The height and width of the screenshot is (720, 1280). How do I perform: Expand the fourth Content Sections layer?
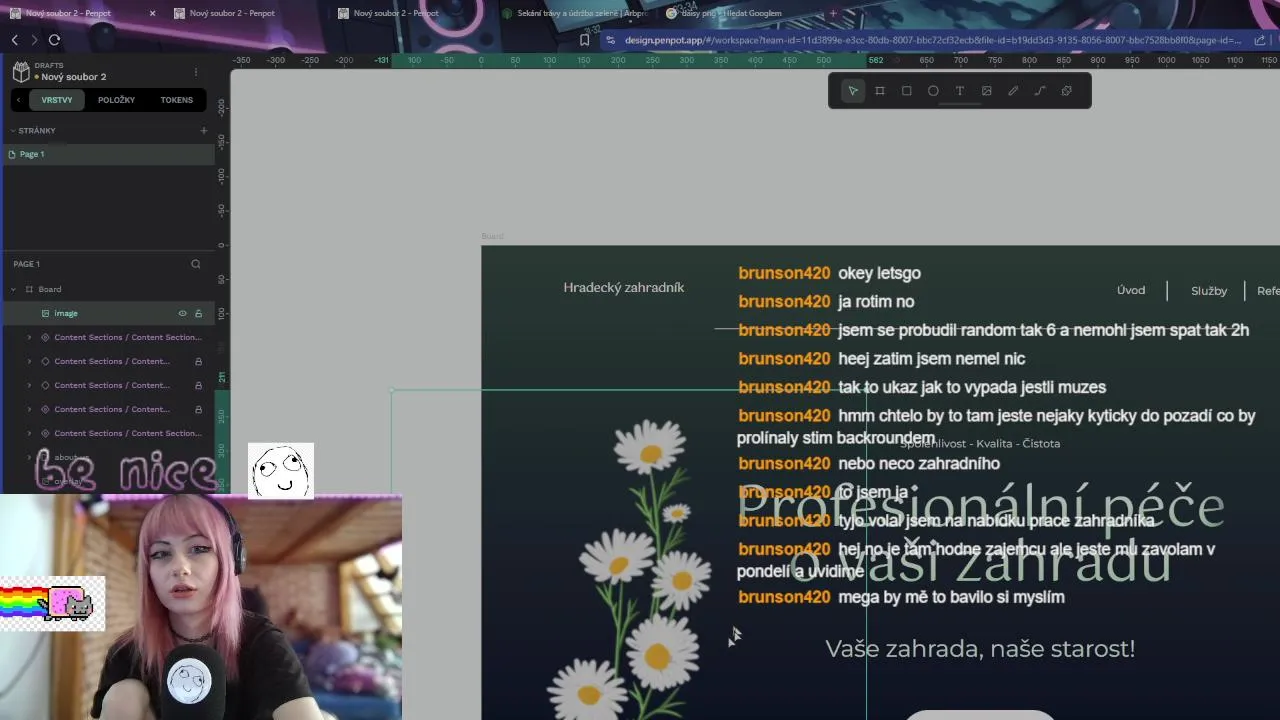pyautogui.click(x=29, y=409)
